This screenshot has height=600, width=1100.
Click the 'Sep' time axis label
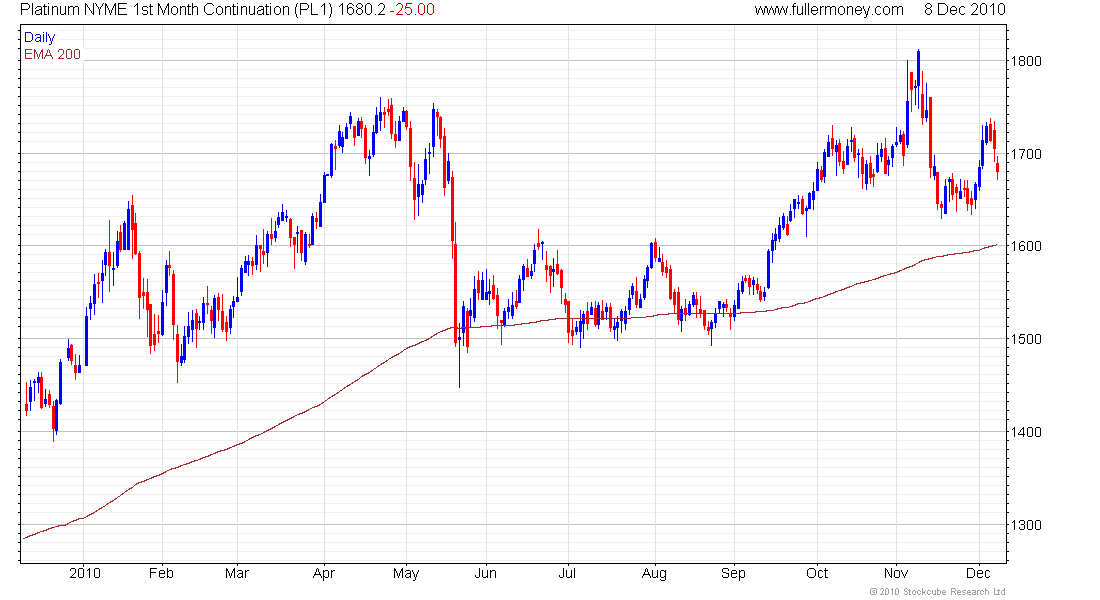[733, 573]
